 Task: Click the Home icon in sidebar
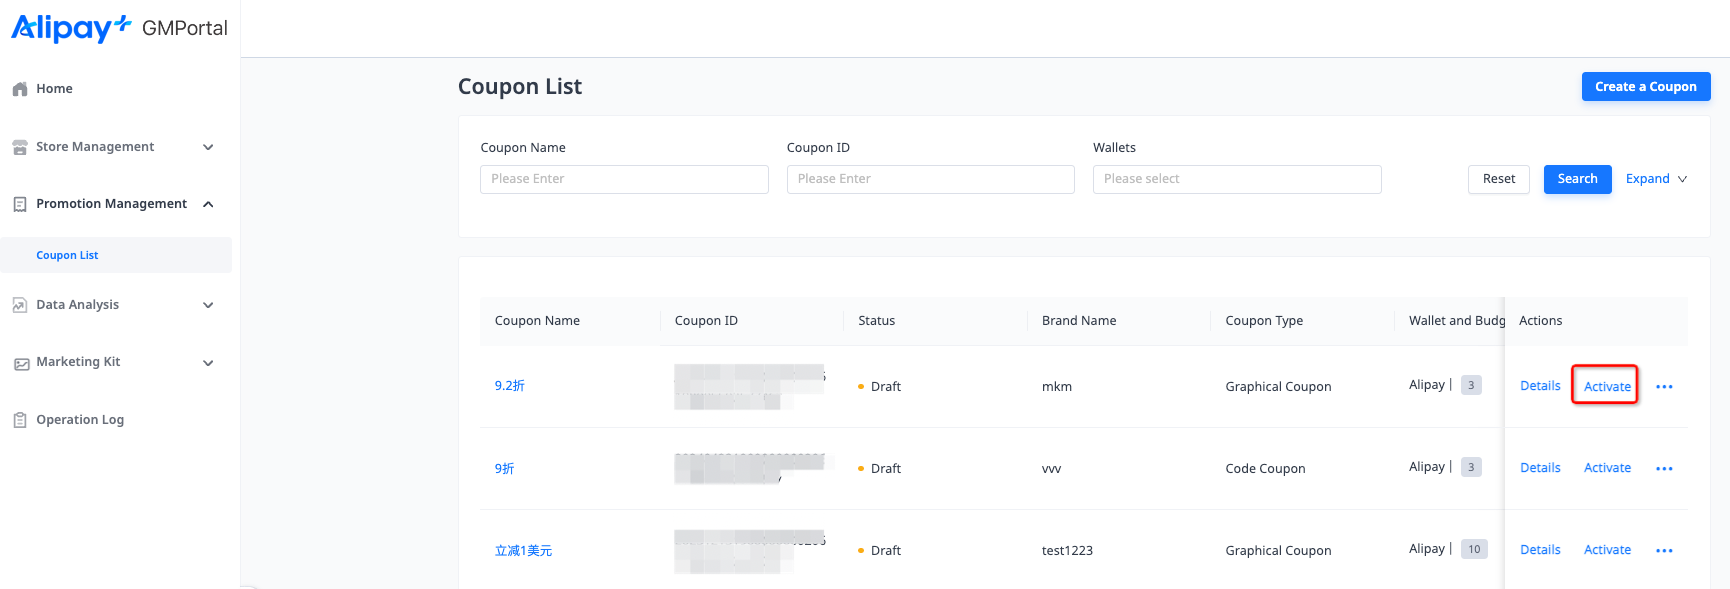click(x=20, y=89)
